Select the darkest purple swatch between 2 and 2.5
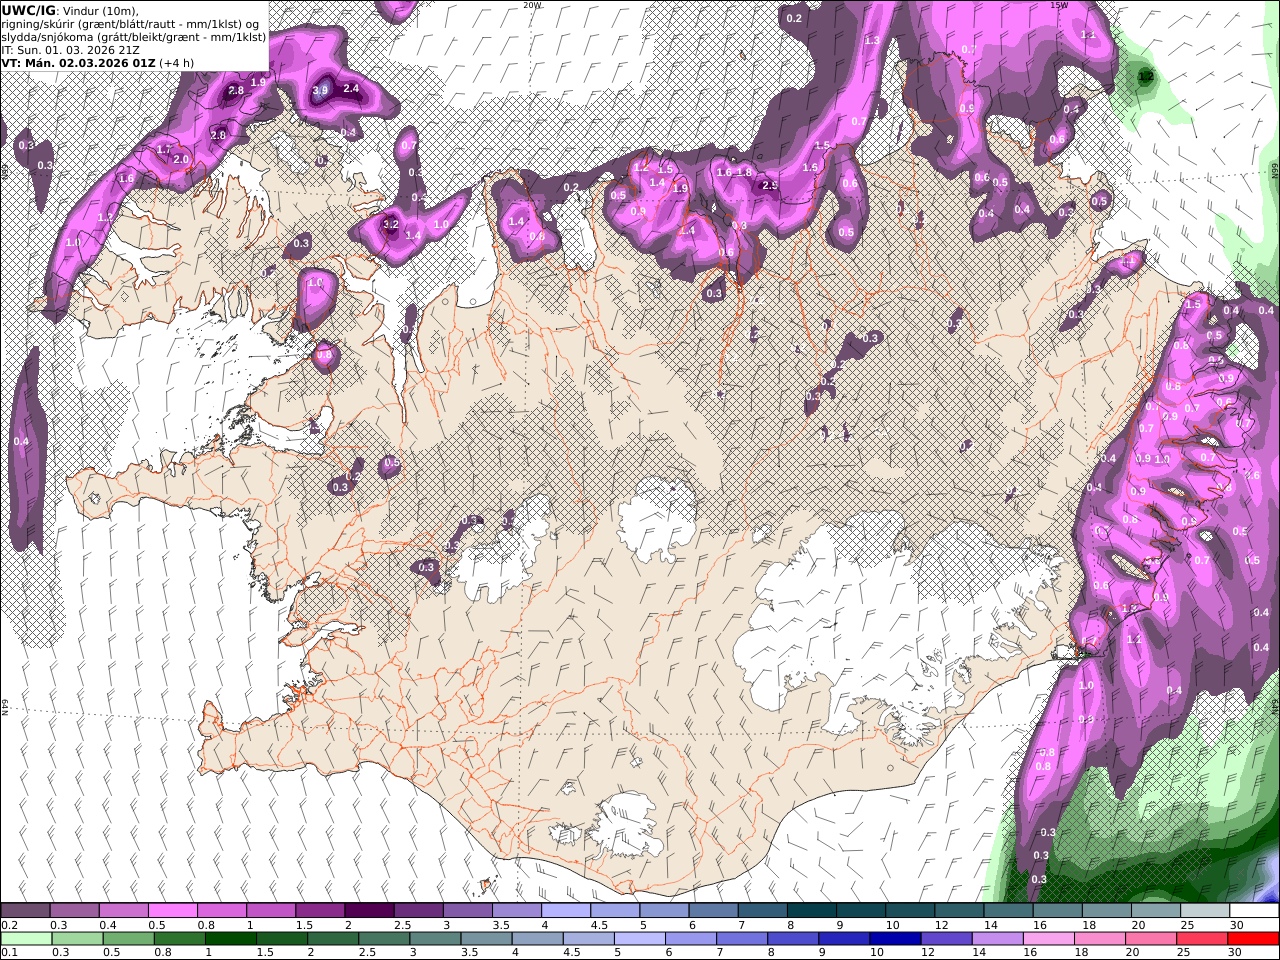The width and height of the screenshot is (1280, 960). (369, 911)
